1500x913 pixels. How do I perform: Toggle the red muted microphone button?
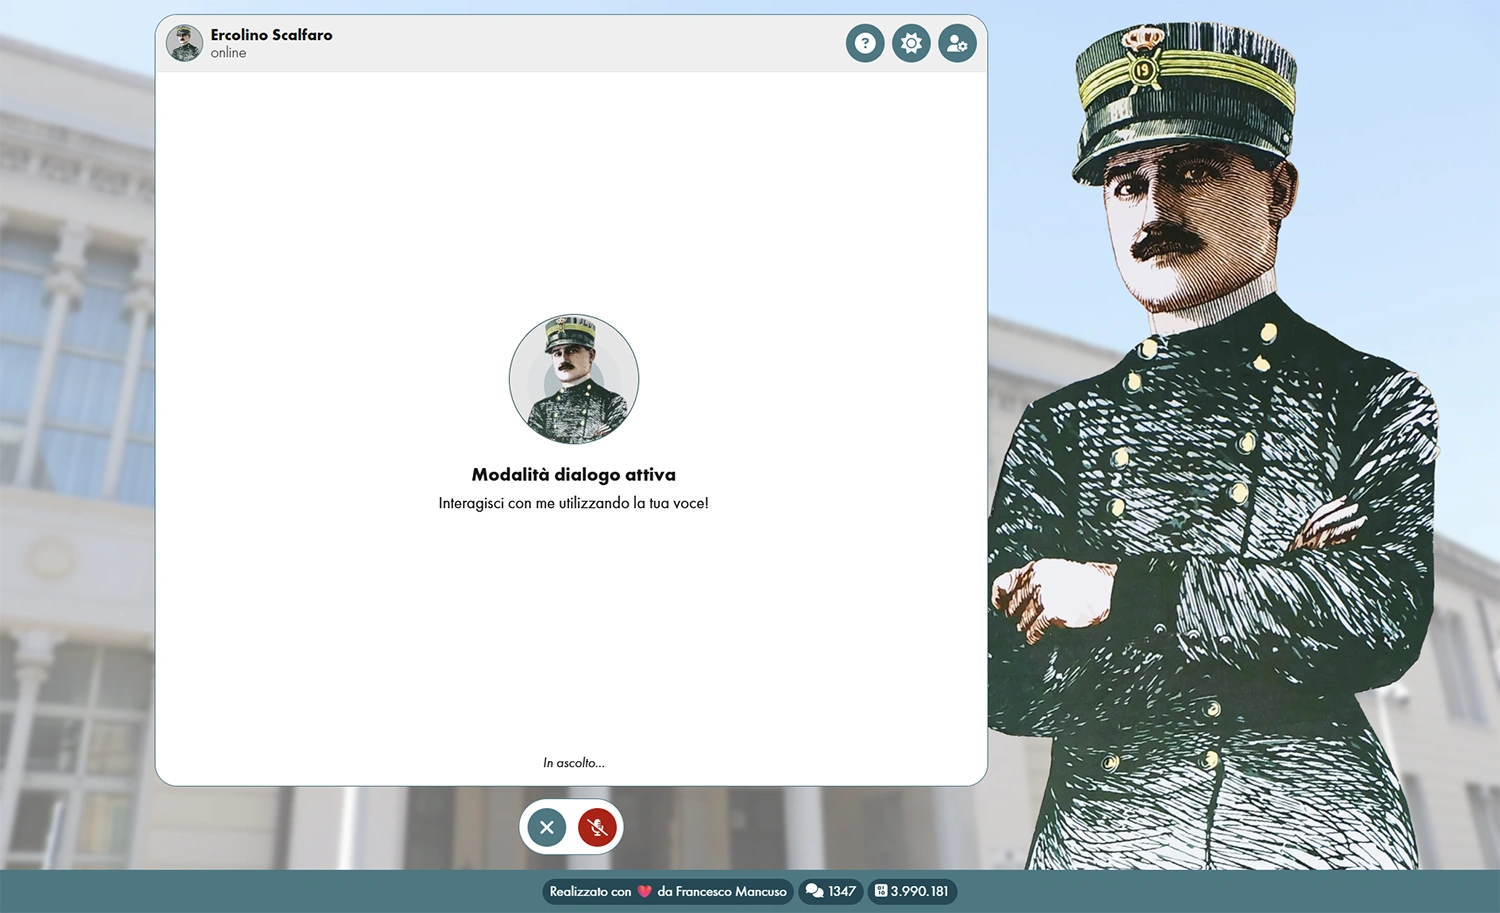pos(597,827)
